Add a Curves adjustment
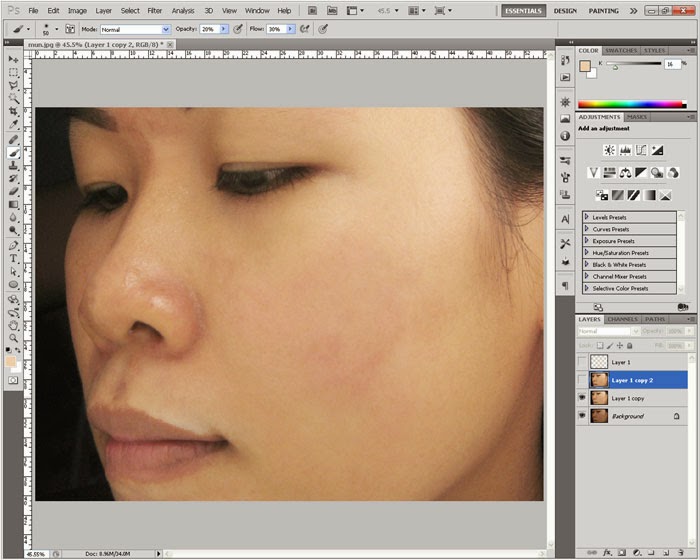700x560 pixels. pos(641,150)
